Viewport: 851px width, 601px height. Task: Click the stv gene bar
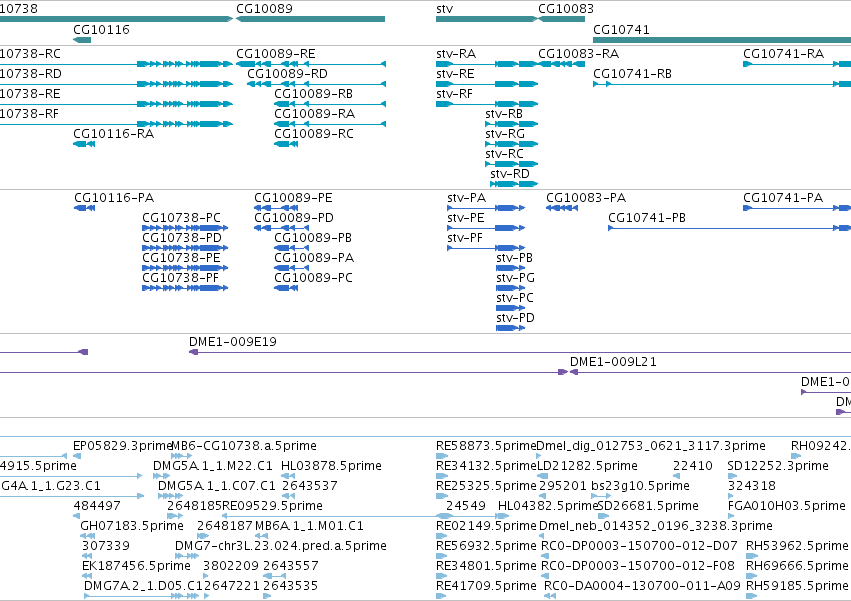point(486,19)
